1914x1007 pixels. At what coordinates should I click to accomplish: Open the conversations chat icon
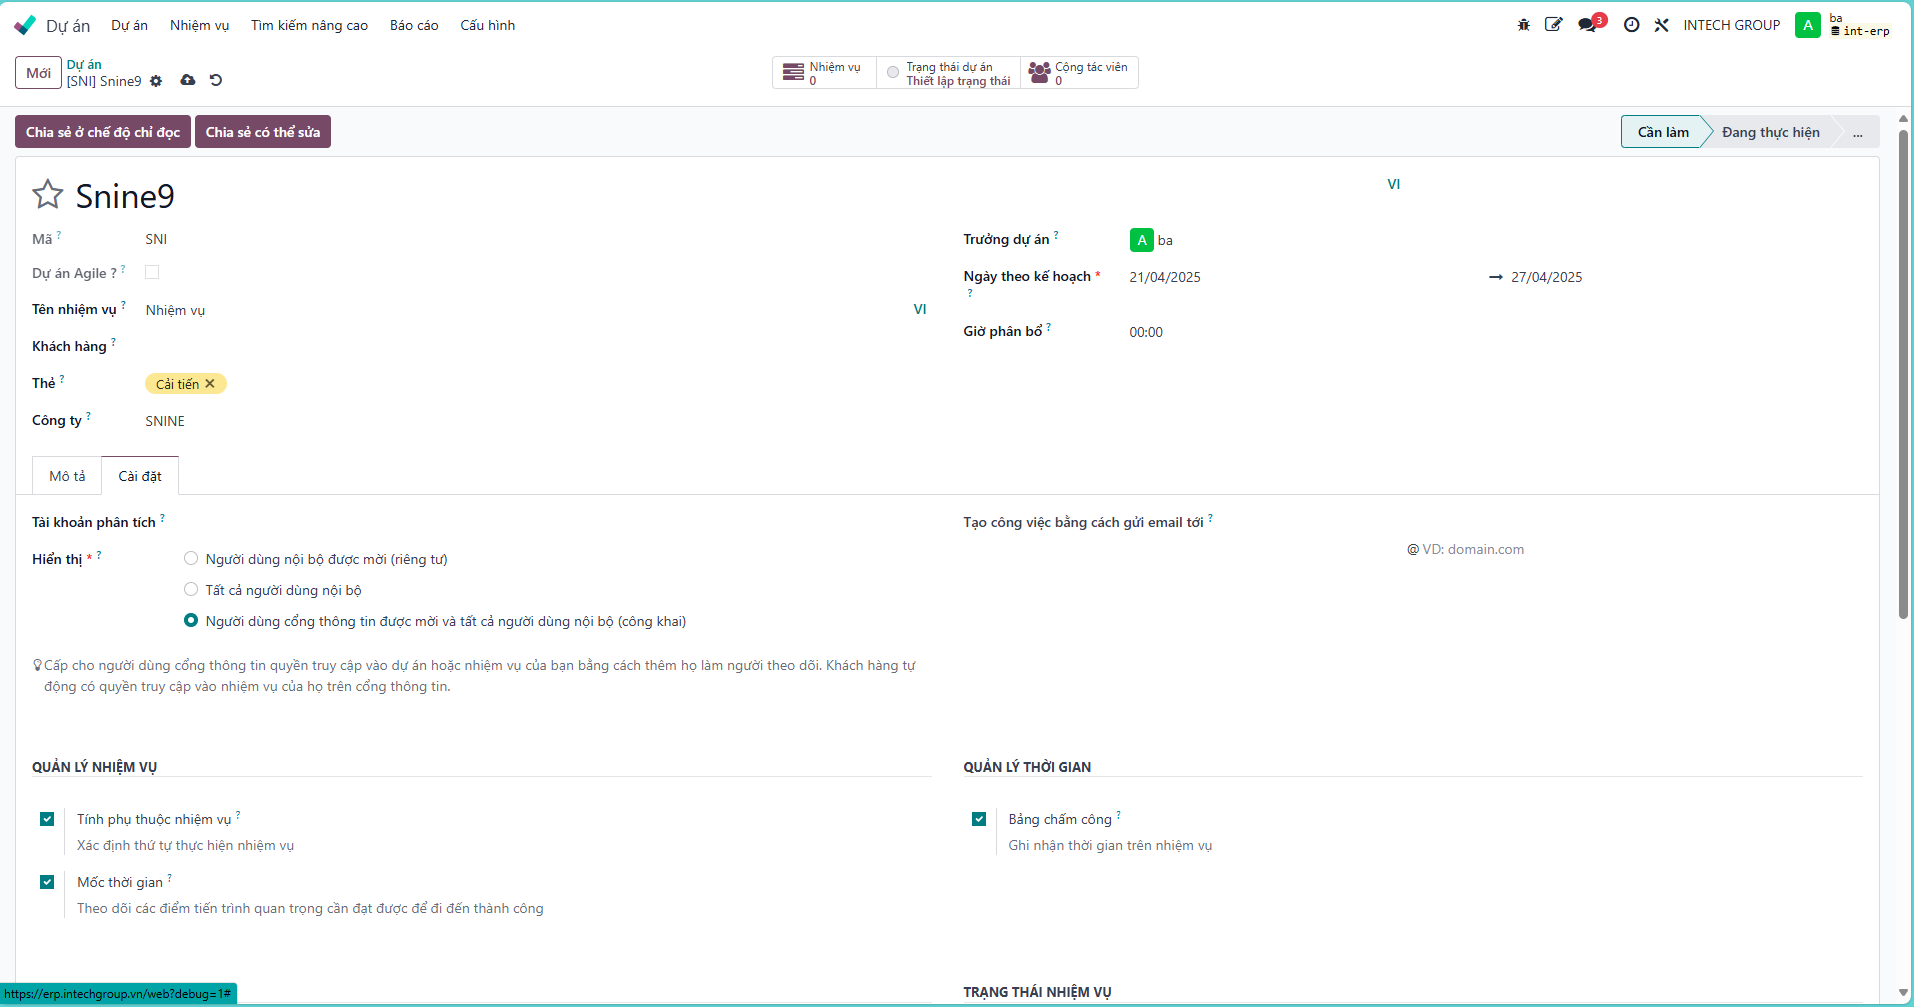pyautogui.click(x=1587, y=25)
